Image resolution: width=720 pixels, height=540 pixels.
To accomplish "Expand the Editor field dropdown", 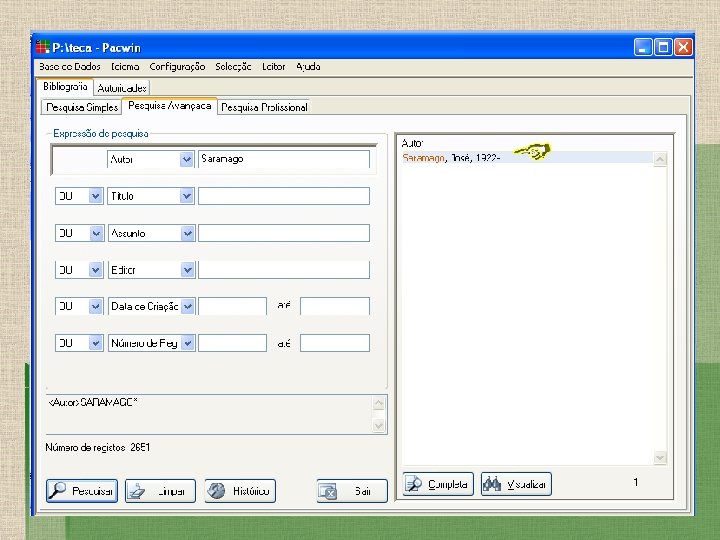I will pyautogui.click(x=187, y=270).
